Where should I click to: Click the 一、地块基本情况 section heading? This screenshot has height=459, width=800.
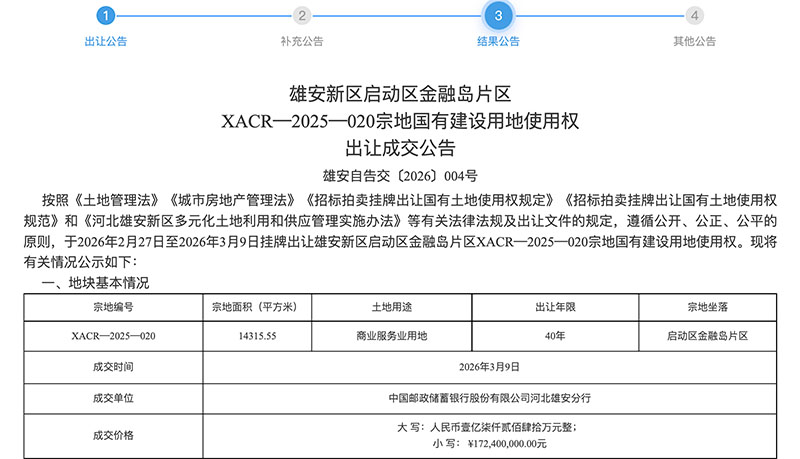[x=95, y=284]
